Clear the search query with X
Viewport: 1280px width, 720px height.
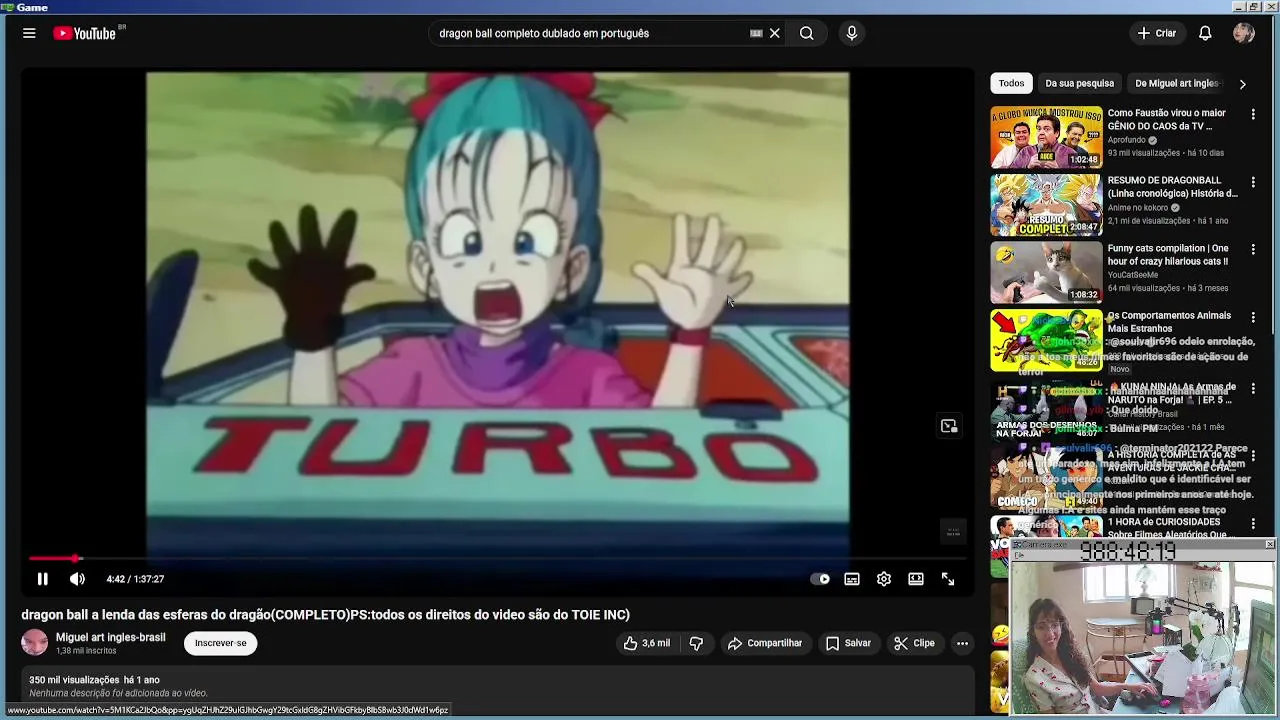tap(775, 33)
